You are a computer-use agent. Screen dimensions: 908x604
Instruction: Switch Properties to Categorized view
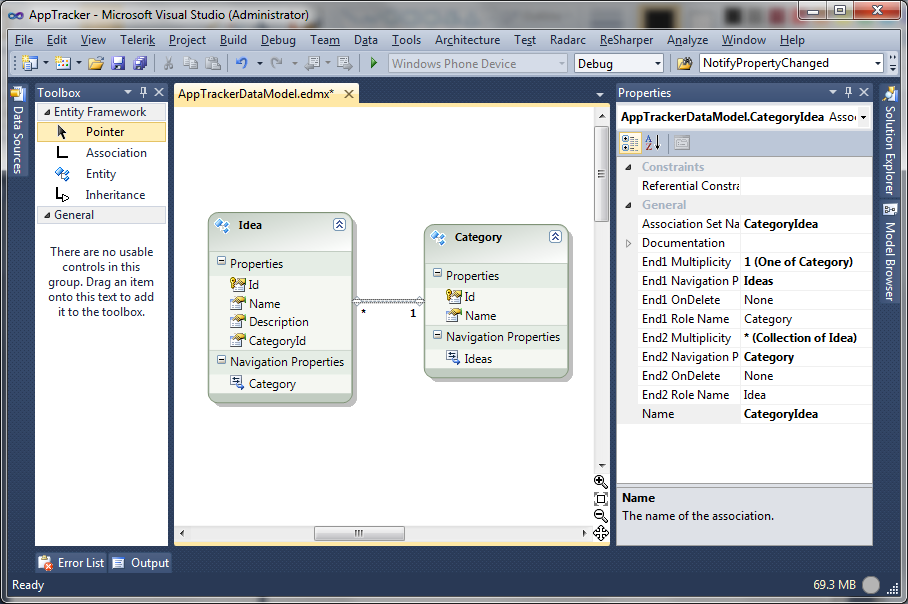pyautogui.click(x=630, y=142)
